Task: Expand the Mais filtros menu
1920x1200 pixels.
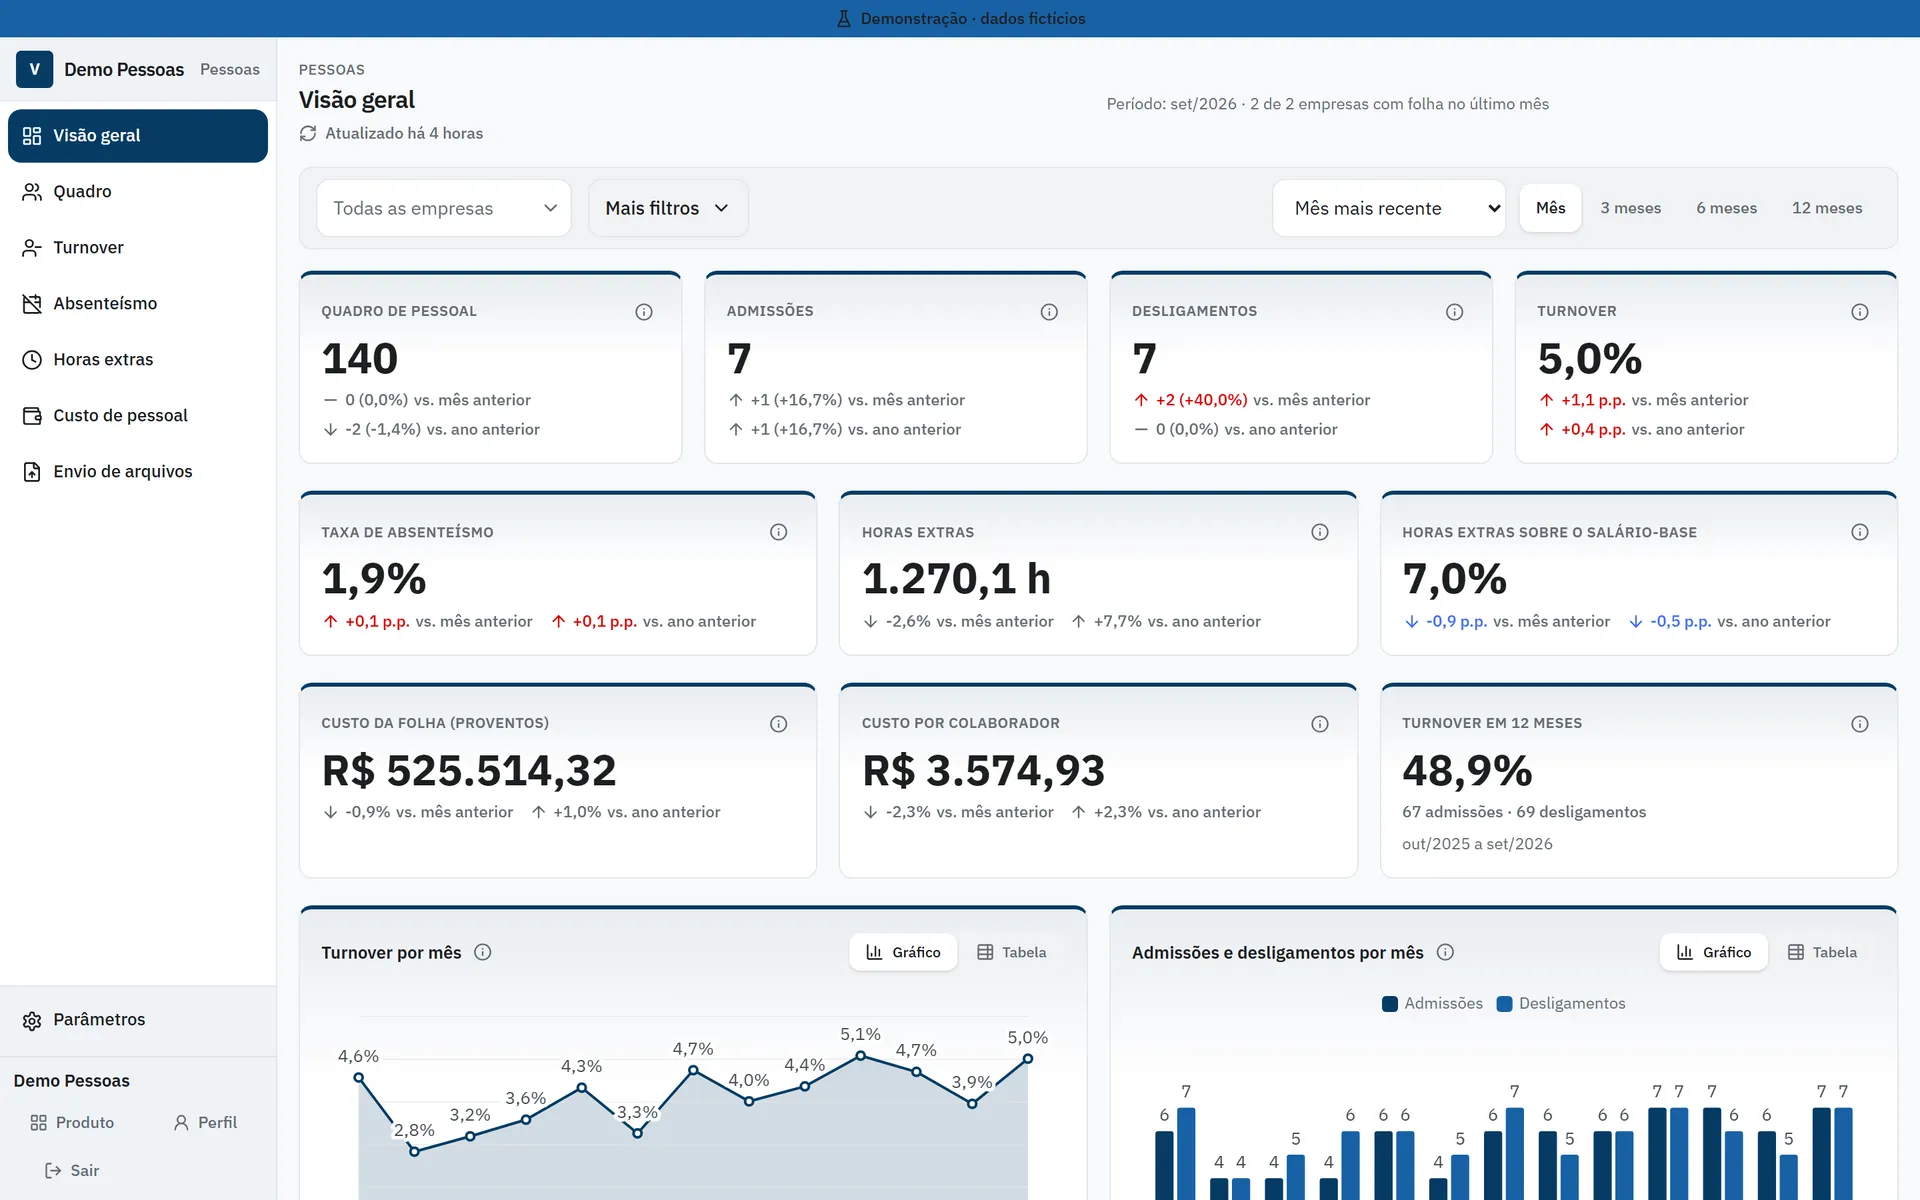Action: [x=668, y=208]
